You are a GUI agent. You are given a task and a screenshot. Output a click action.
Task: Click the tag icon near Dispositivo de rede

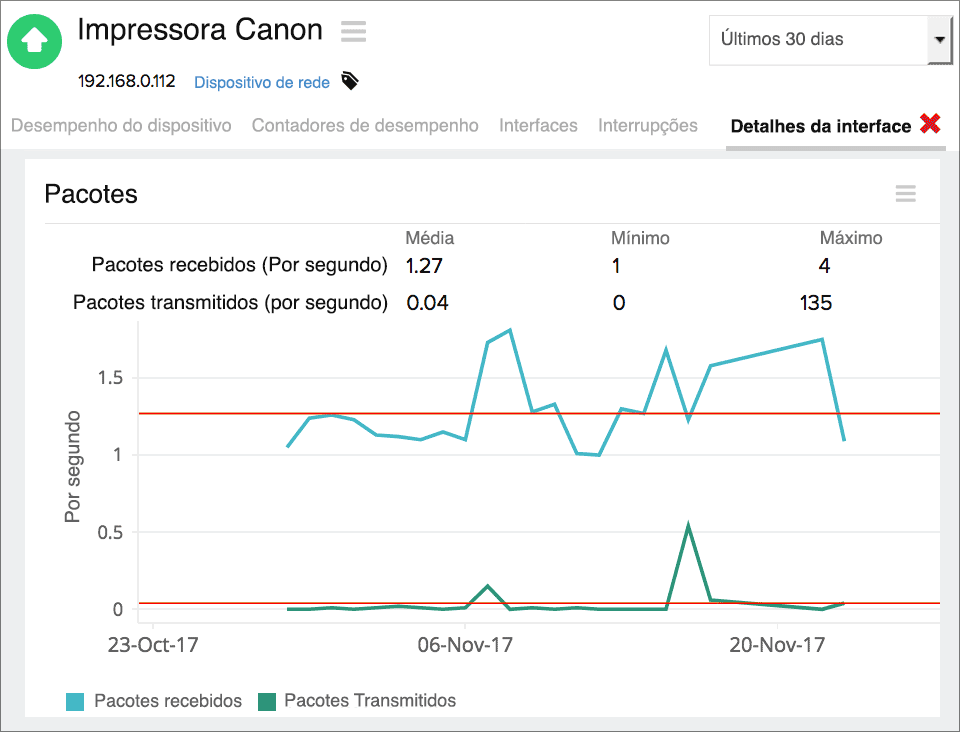tap(349, 82)
